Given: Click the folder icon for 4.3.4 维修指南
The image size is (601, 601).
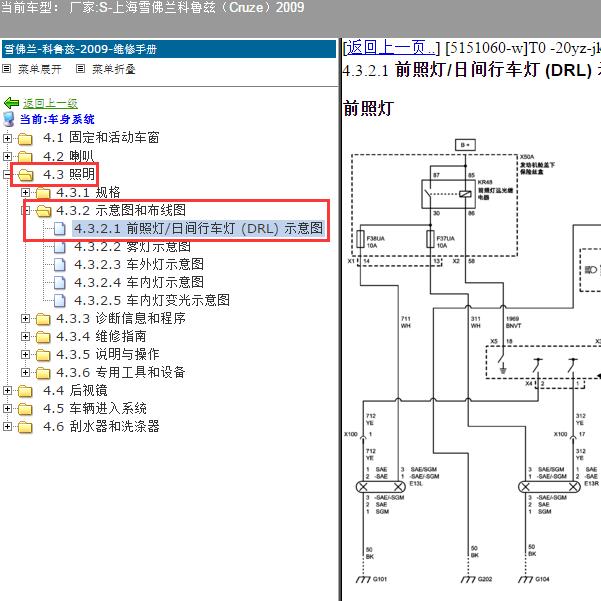Looking at the screenshot, I should 43,337.
